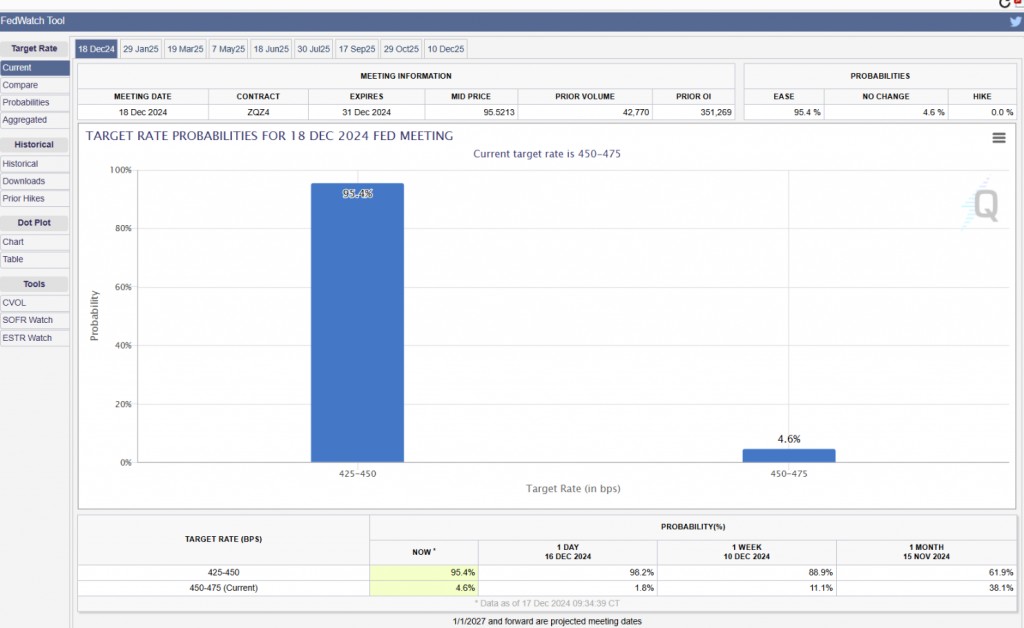The height and width of the screenshot is (628, 1024).
Task: Select the 29 Jan25 meeting tab
Action: pos(141,49)
